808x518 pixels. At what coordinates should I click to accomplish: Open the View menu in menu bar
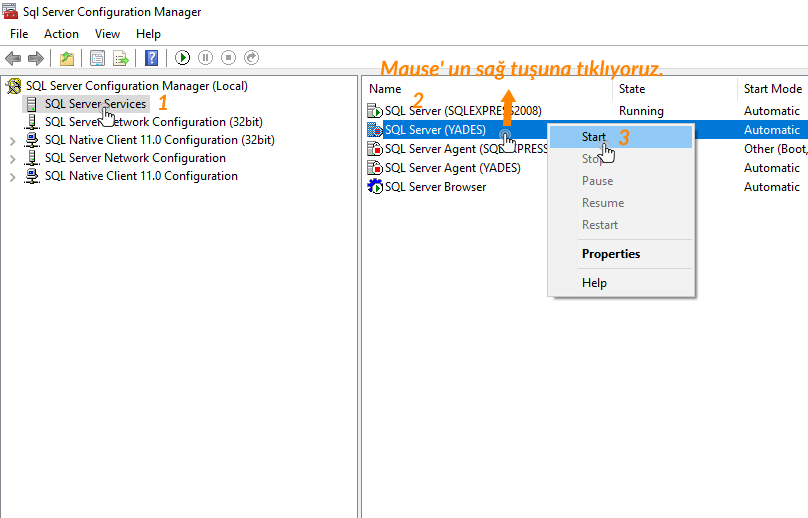(107, 34)
